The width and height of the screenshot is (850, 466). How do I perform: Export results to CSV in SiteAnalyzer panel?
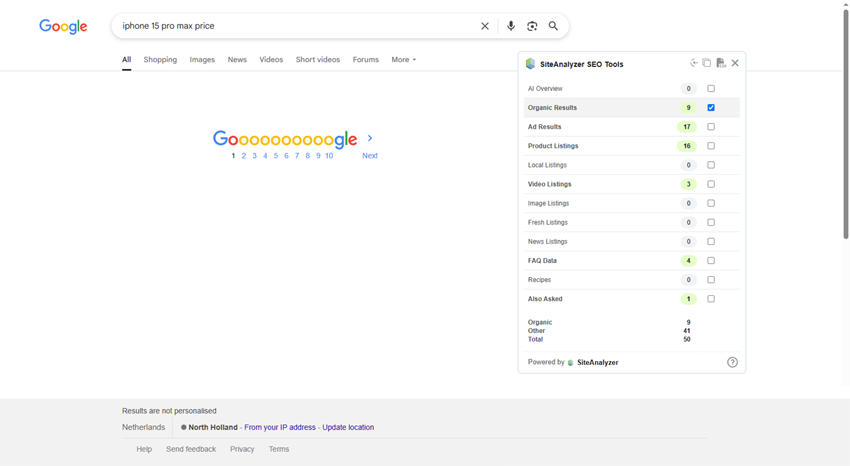720,63
